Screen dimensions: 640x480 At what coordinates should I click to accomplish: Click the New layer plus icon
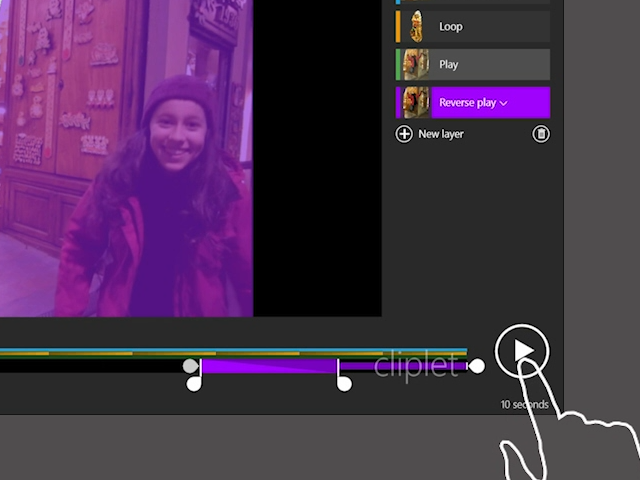click(x=404, y=134)
